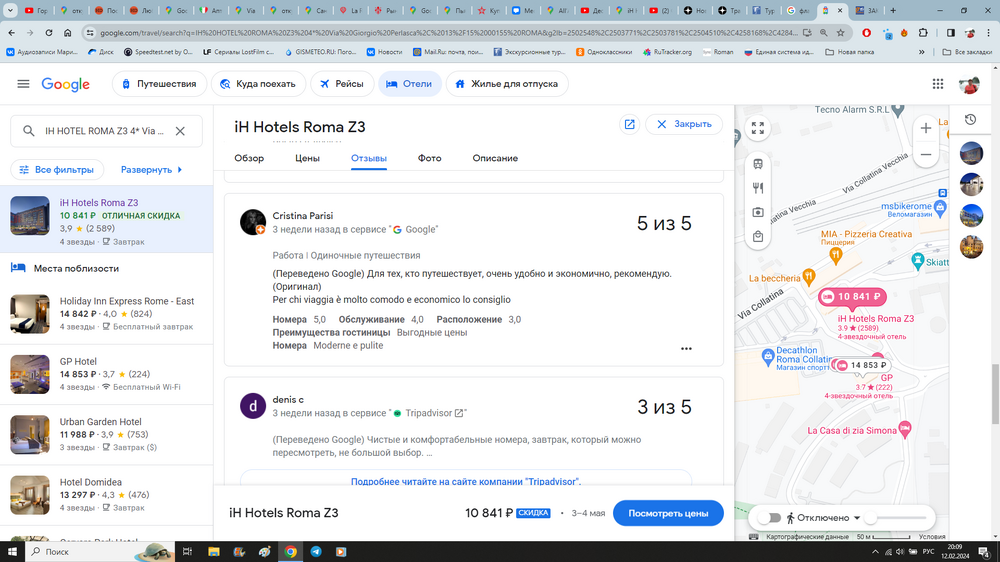This screenshot has height=562, width=1000.
Task: Select Holiday Inn Express Rome - East listing
Action: [107, 314]
